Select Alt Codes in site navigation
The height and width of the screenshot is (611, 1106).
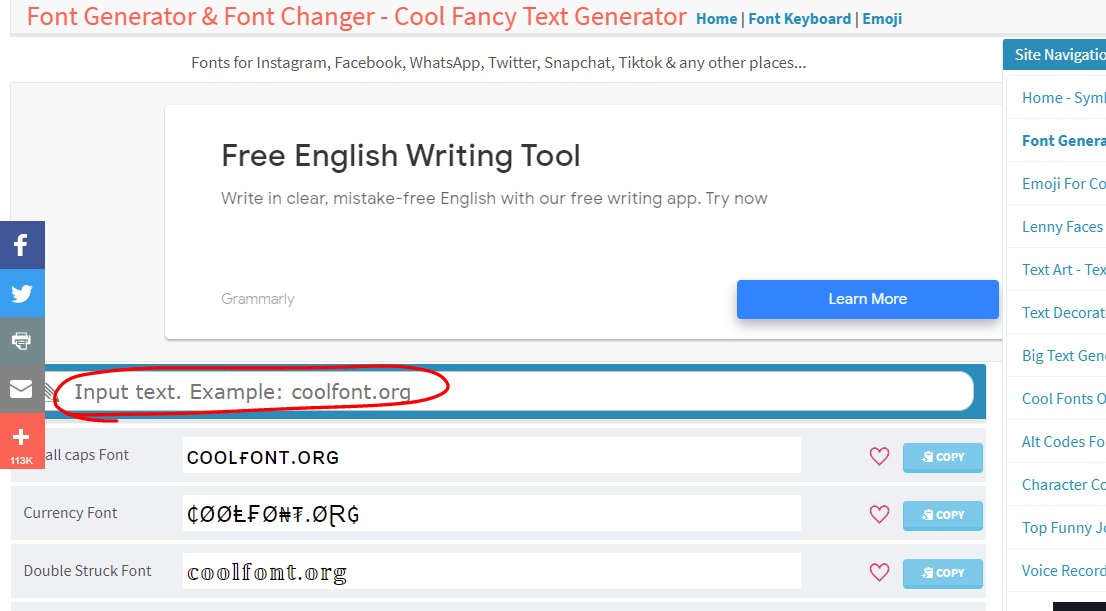pos(1063,442)
